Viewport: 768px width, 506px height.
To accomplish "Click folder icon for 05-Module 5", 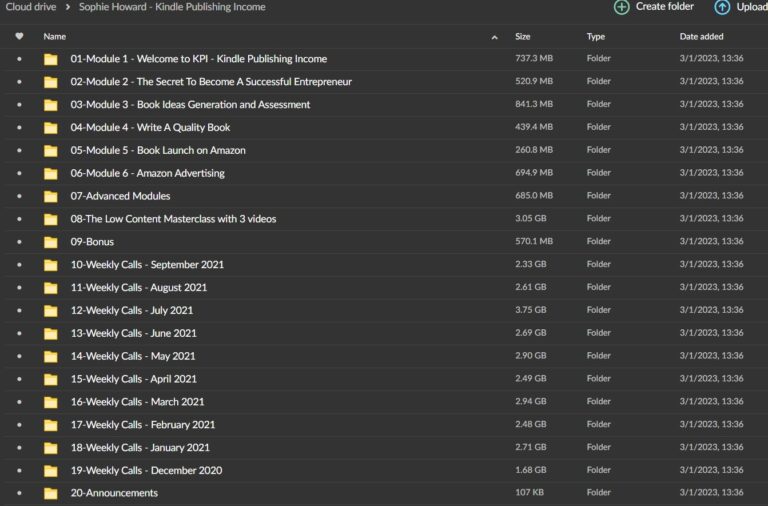I will pos(50,150).
